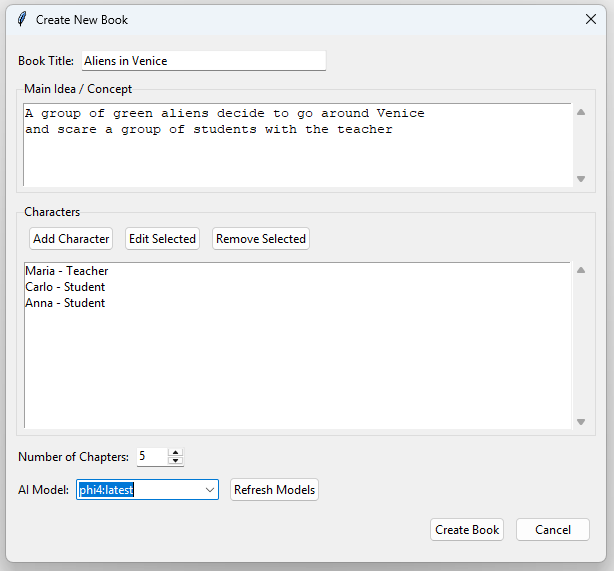614x571 pixels.
Task: Click inside the Main Idea text area
Action: 298,145
